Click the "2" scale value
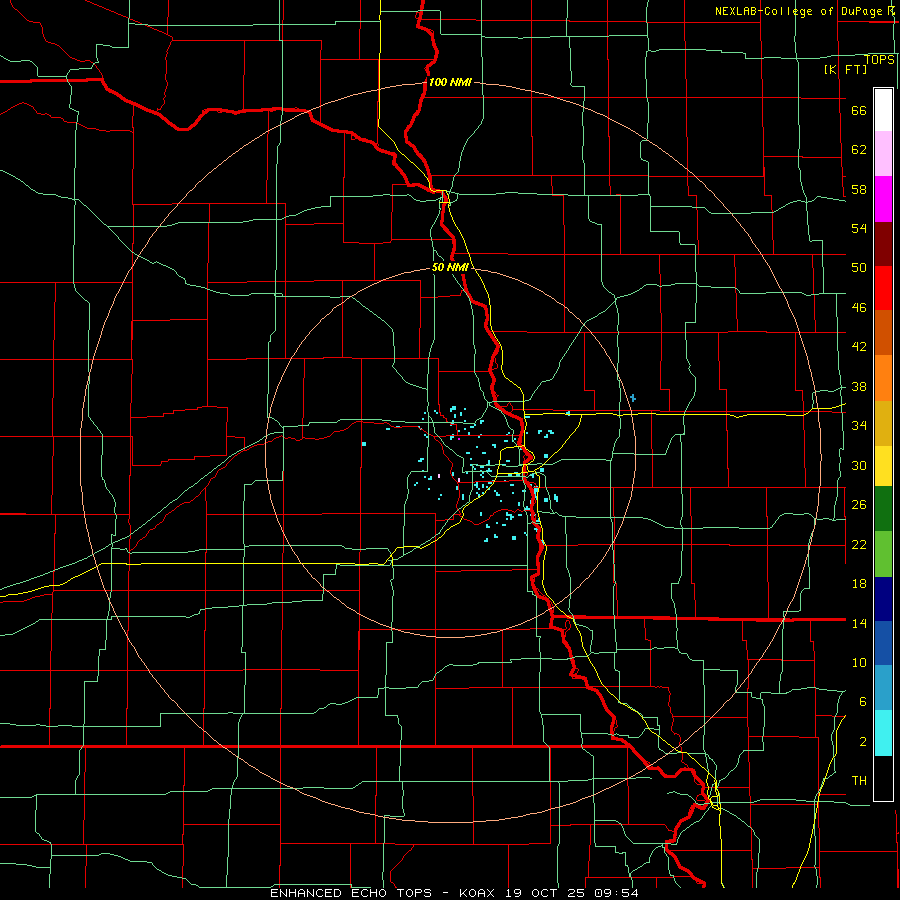Screen dimensions: 900x900 pos(862,742)
